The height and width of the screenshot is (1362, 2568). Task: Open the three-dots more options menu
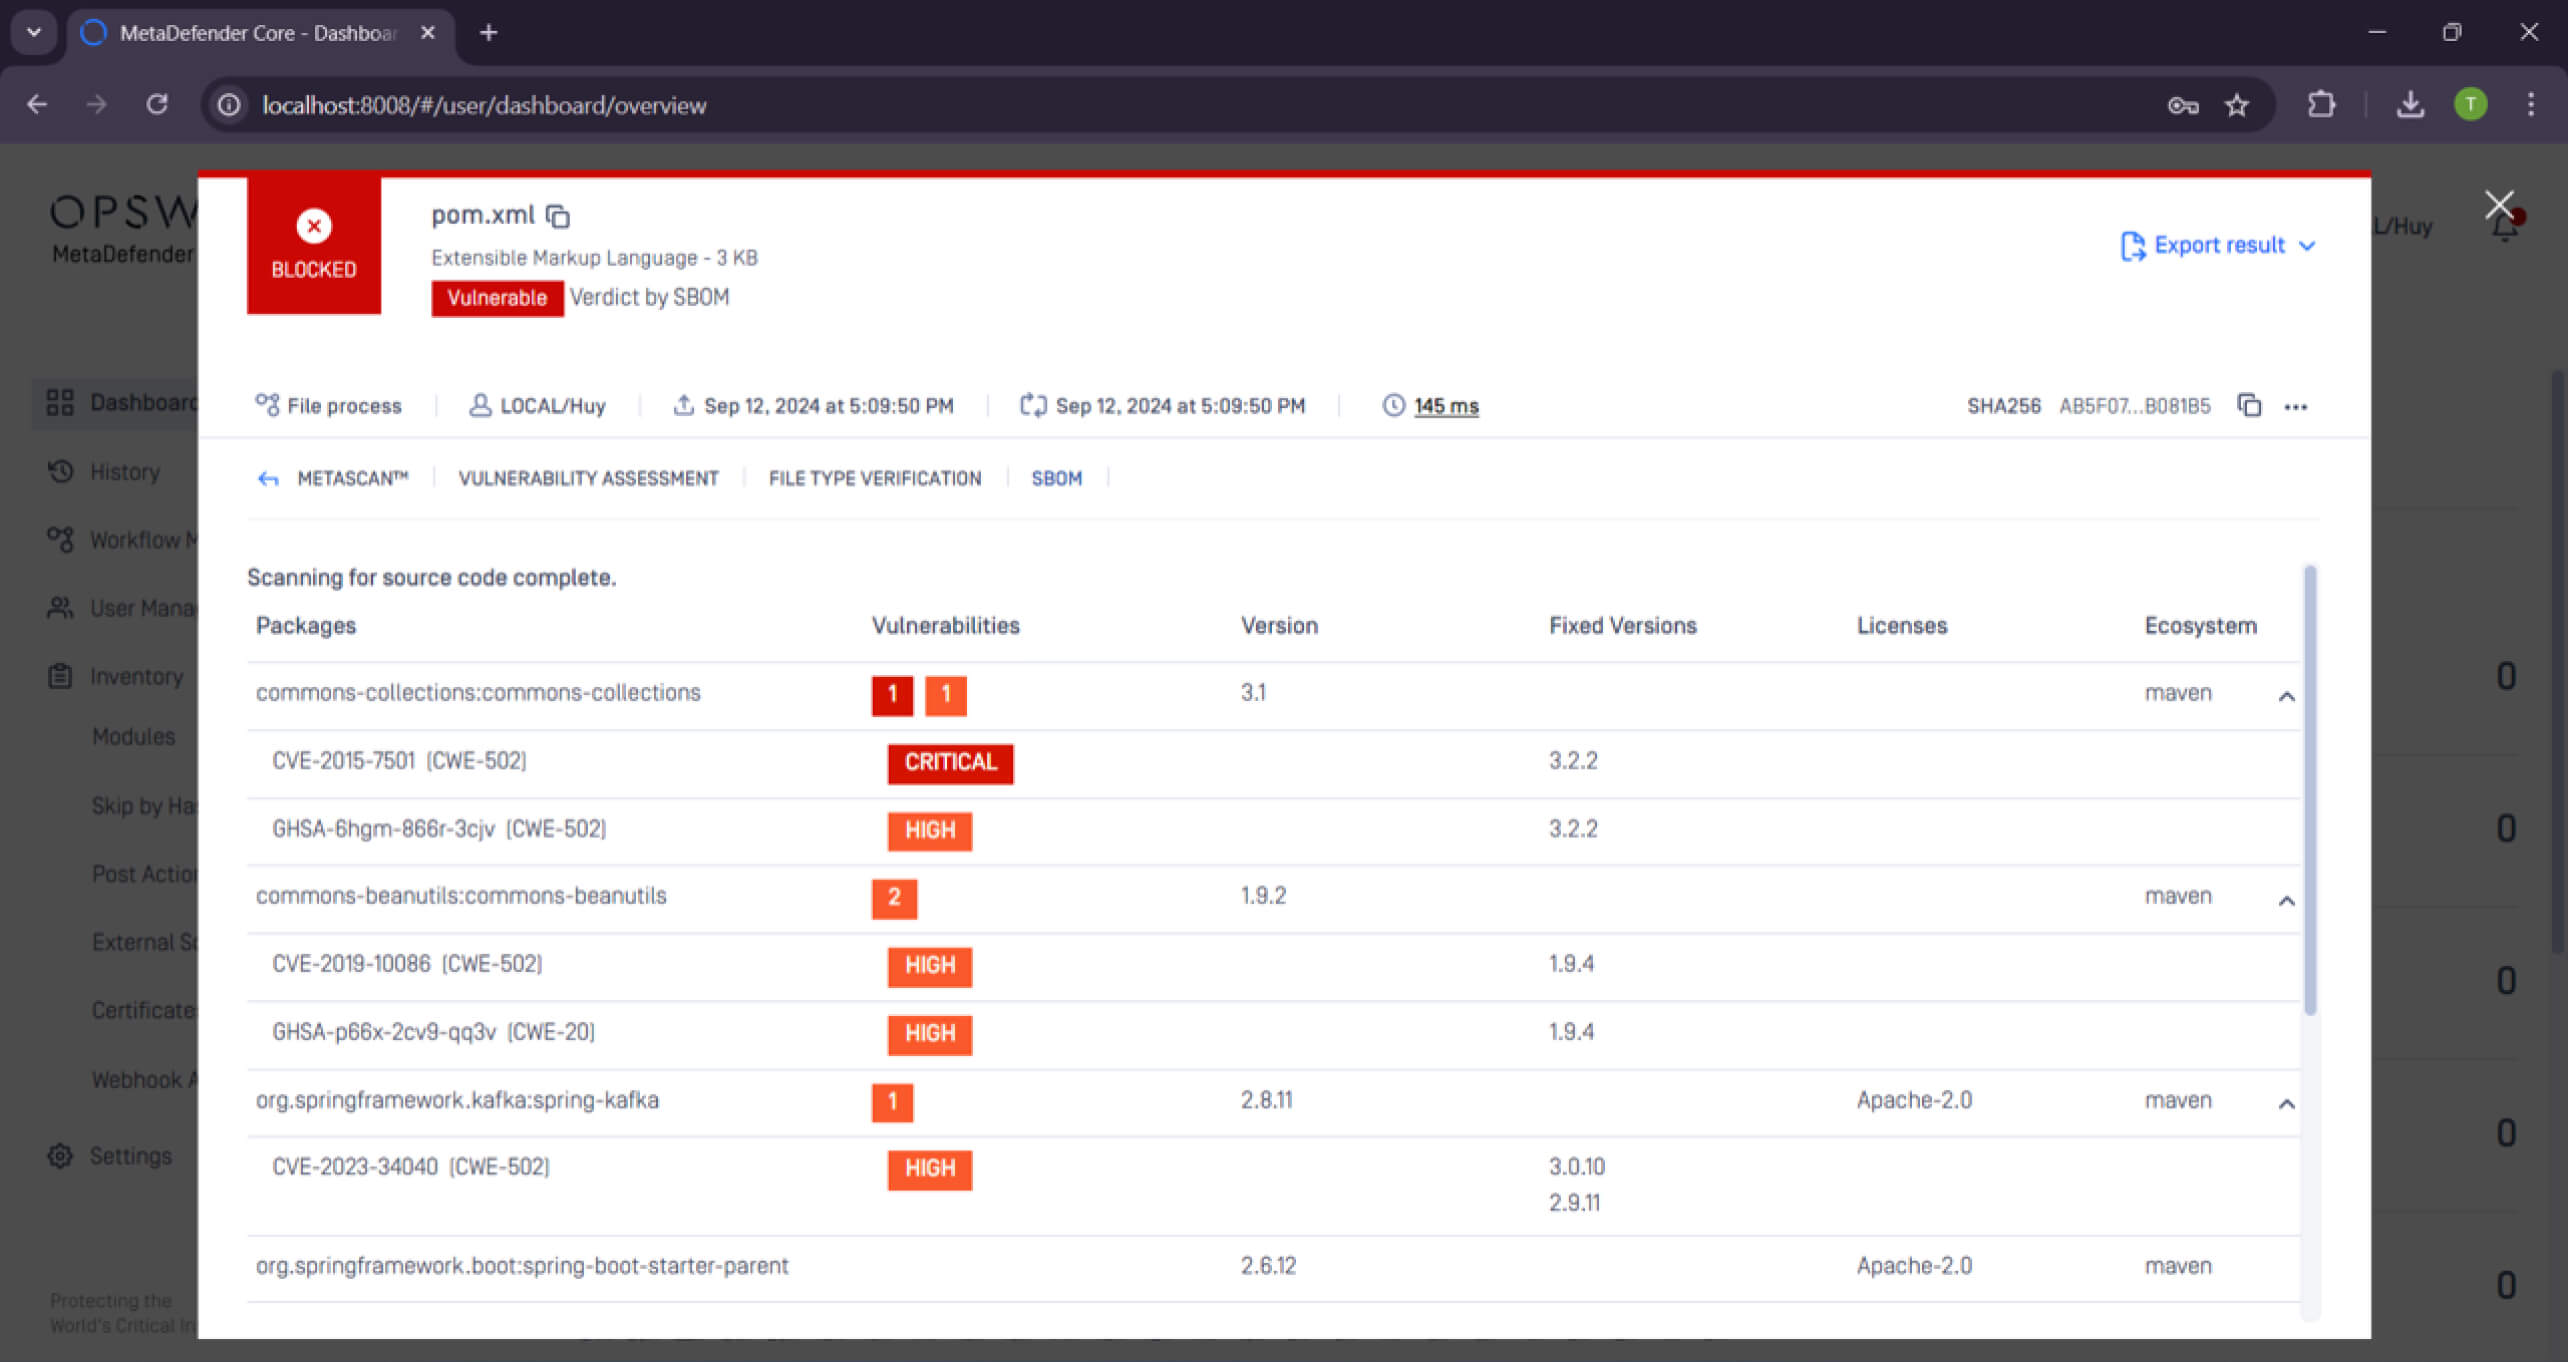click(2296, 406)
